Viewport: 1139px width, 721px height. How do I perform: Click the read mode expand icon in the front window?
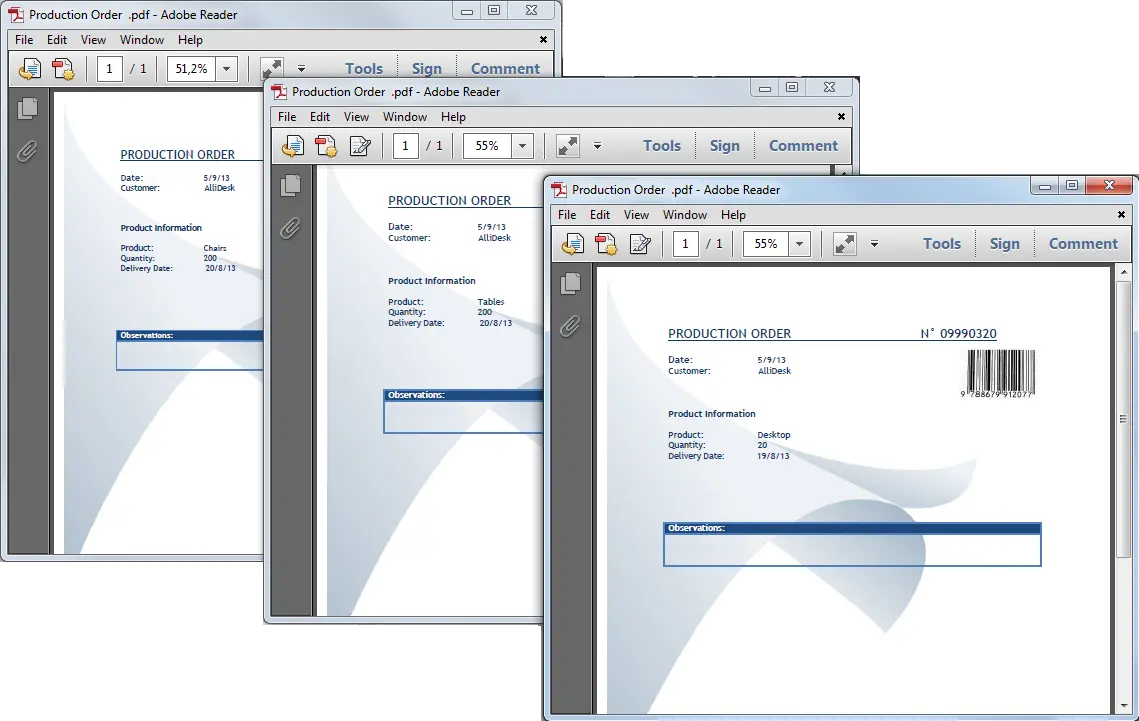point(844,244)
